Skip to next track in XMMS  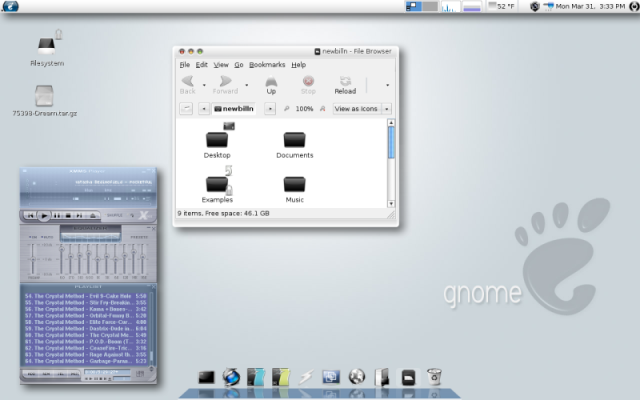click(x=80, y=216)
